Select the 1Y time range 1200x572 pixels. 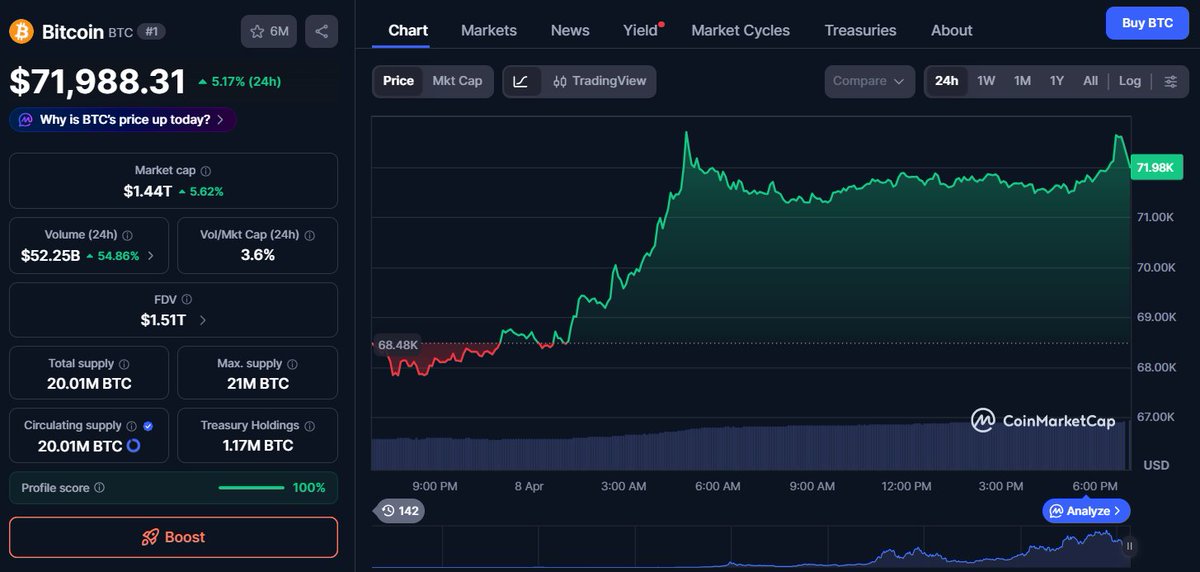(1057, 81)
